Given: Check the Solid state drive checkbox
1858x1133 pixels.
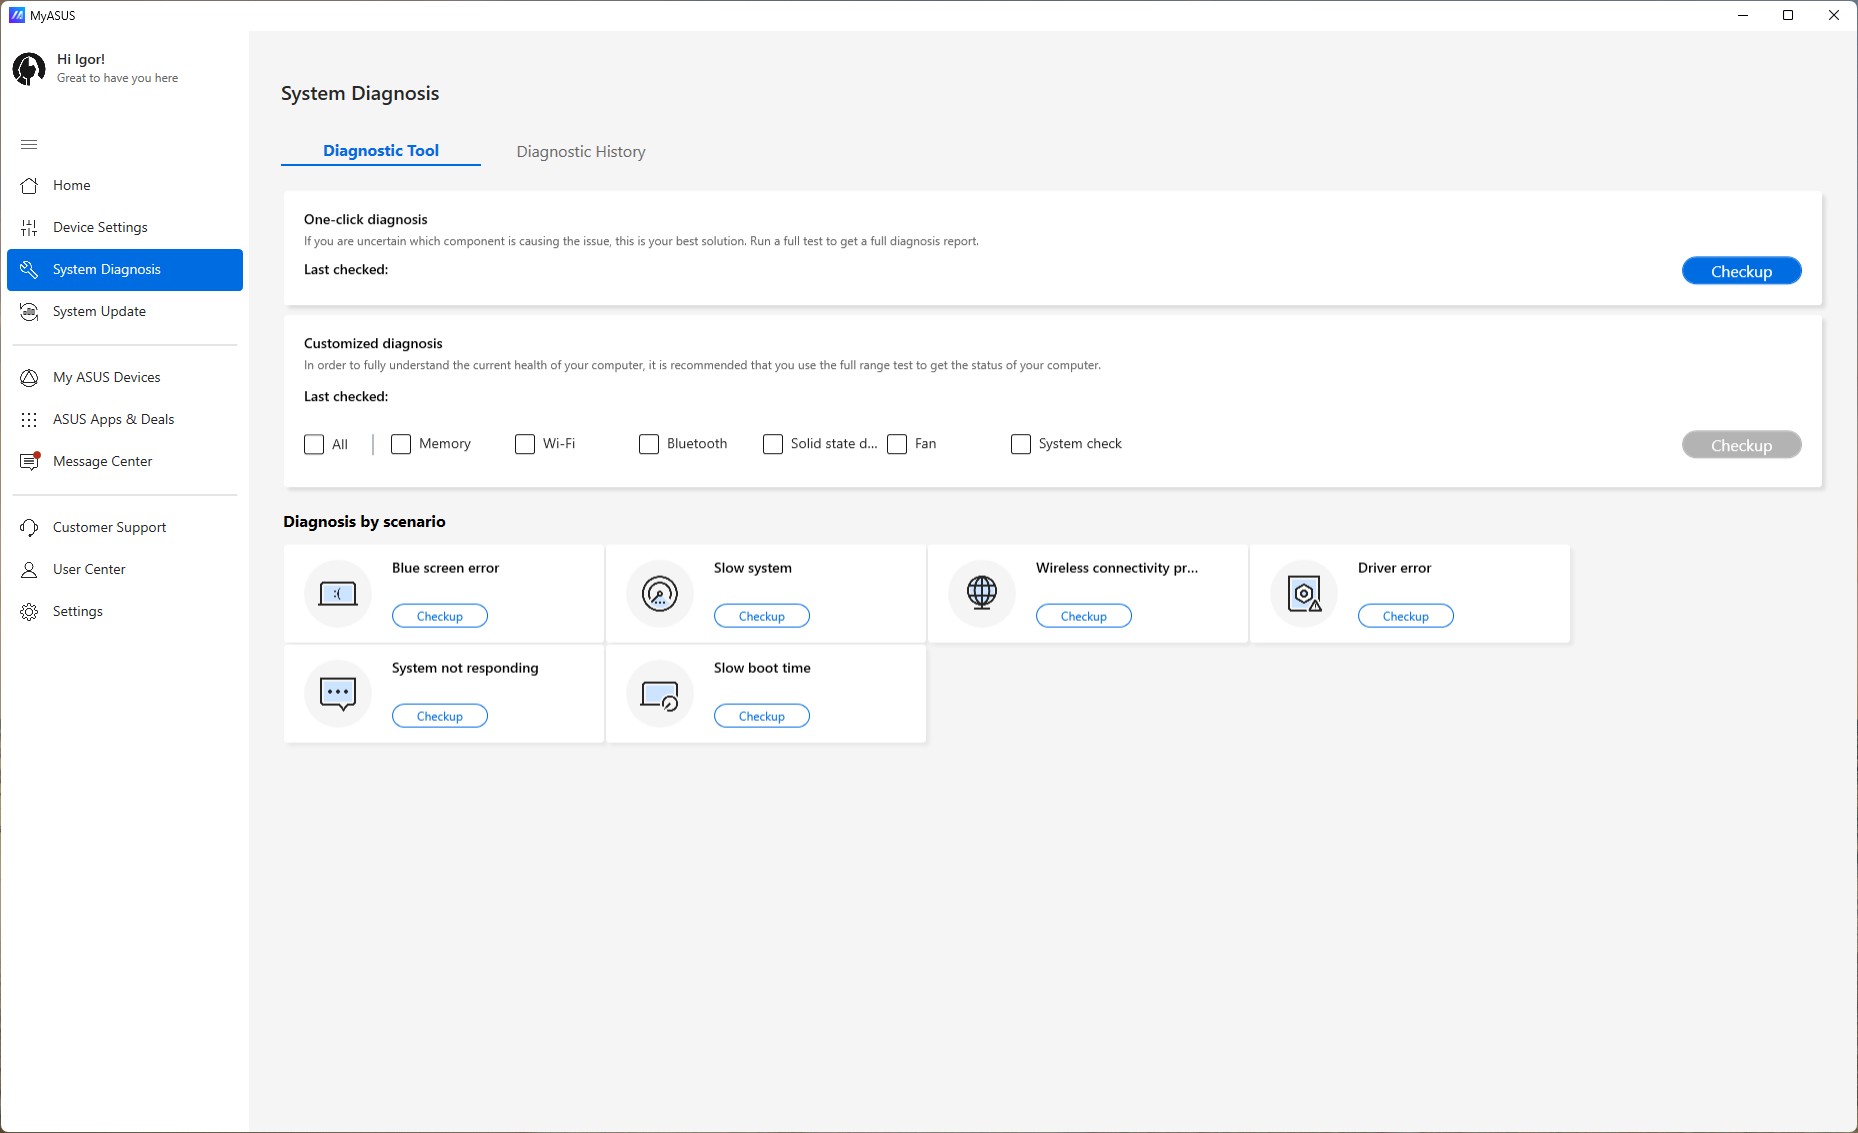Looking at the screenshot, I should pyautogui.click(x=773, y=444).
